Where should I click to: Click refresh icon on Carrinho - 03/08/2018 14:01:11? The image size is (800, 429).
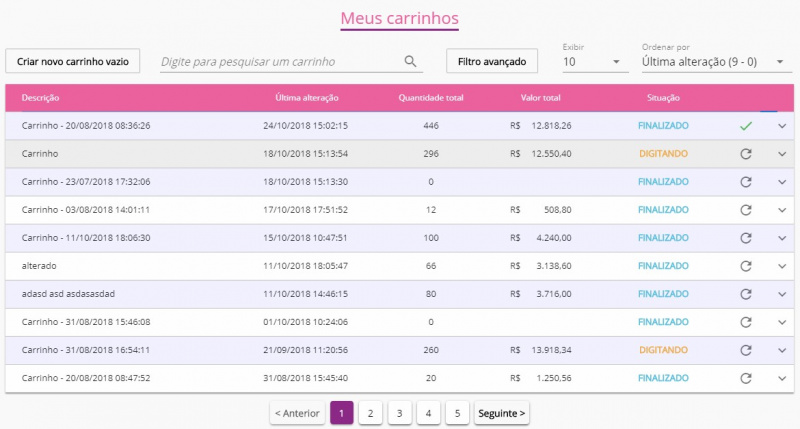click(746, 210)
